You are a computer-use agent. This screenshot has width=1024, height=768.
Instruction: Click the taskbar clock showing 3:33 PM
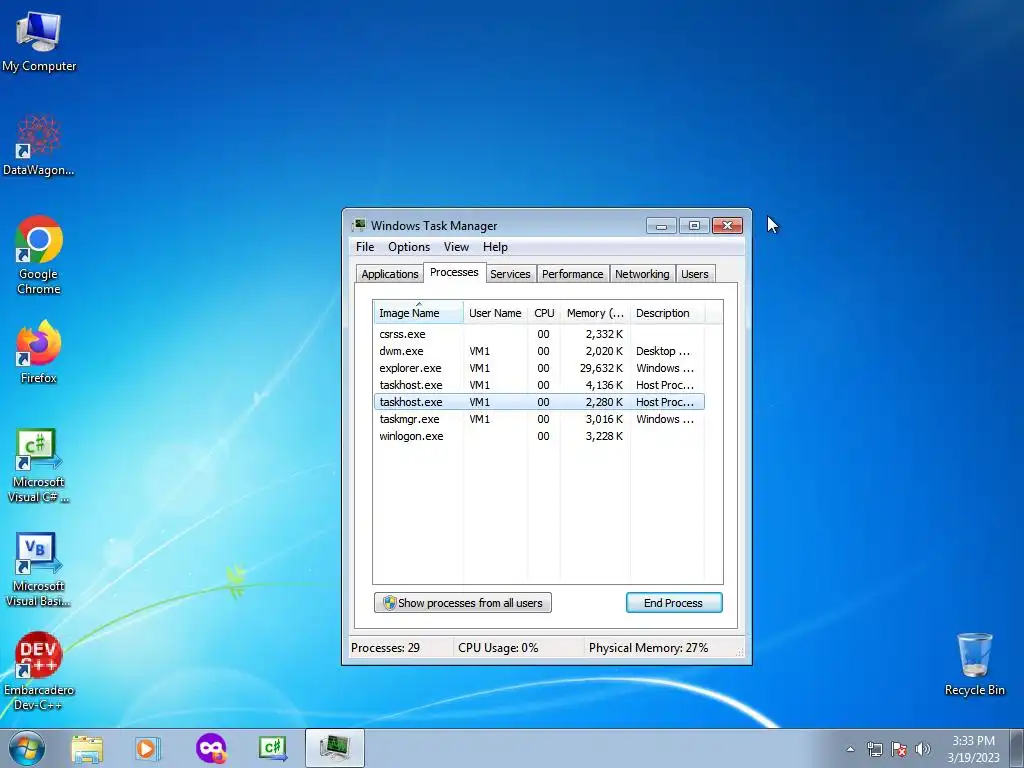973,749
